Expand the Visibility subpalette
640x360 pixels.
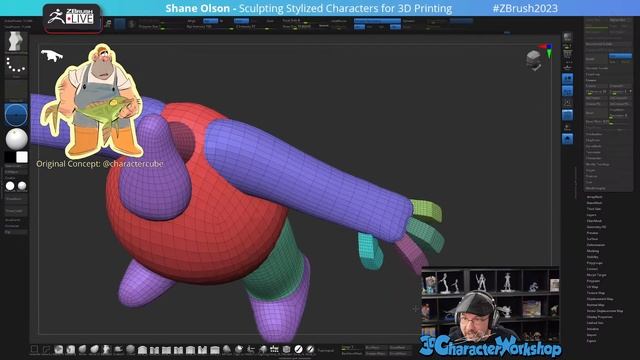[593, 257]
